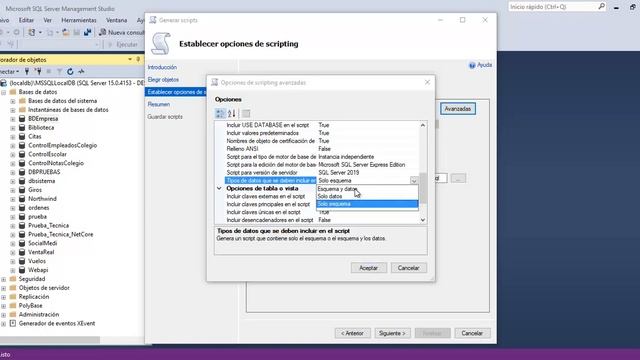Image resolution: width=640 pixels, height=360 pixels.
Task: Click the Disconnect plug icon in Object Explorer
Action: pyautogui.click(x=38, y=71)
